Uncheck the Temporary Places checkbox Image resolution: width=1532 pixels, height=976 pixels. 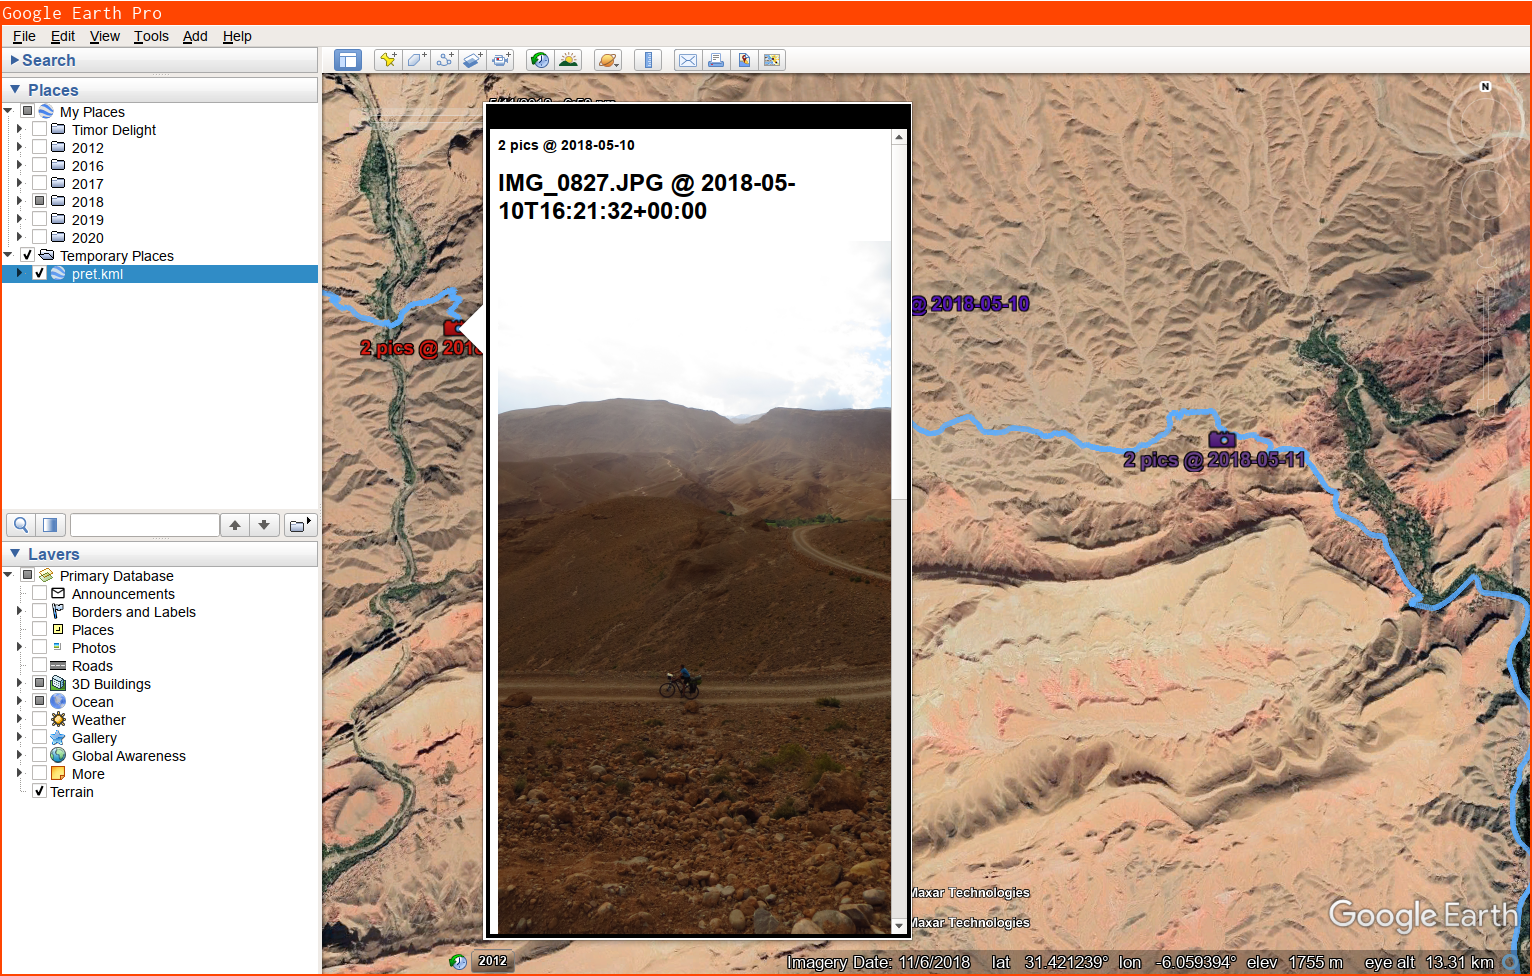tap(26, 255)
